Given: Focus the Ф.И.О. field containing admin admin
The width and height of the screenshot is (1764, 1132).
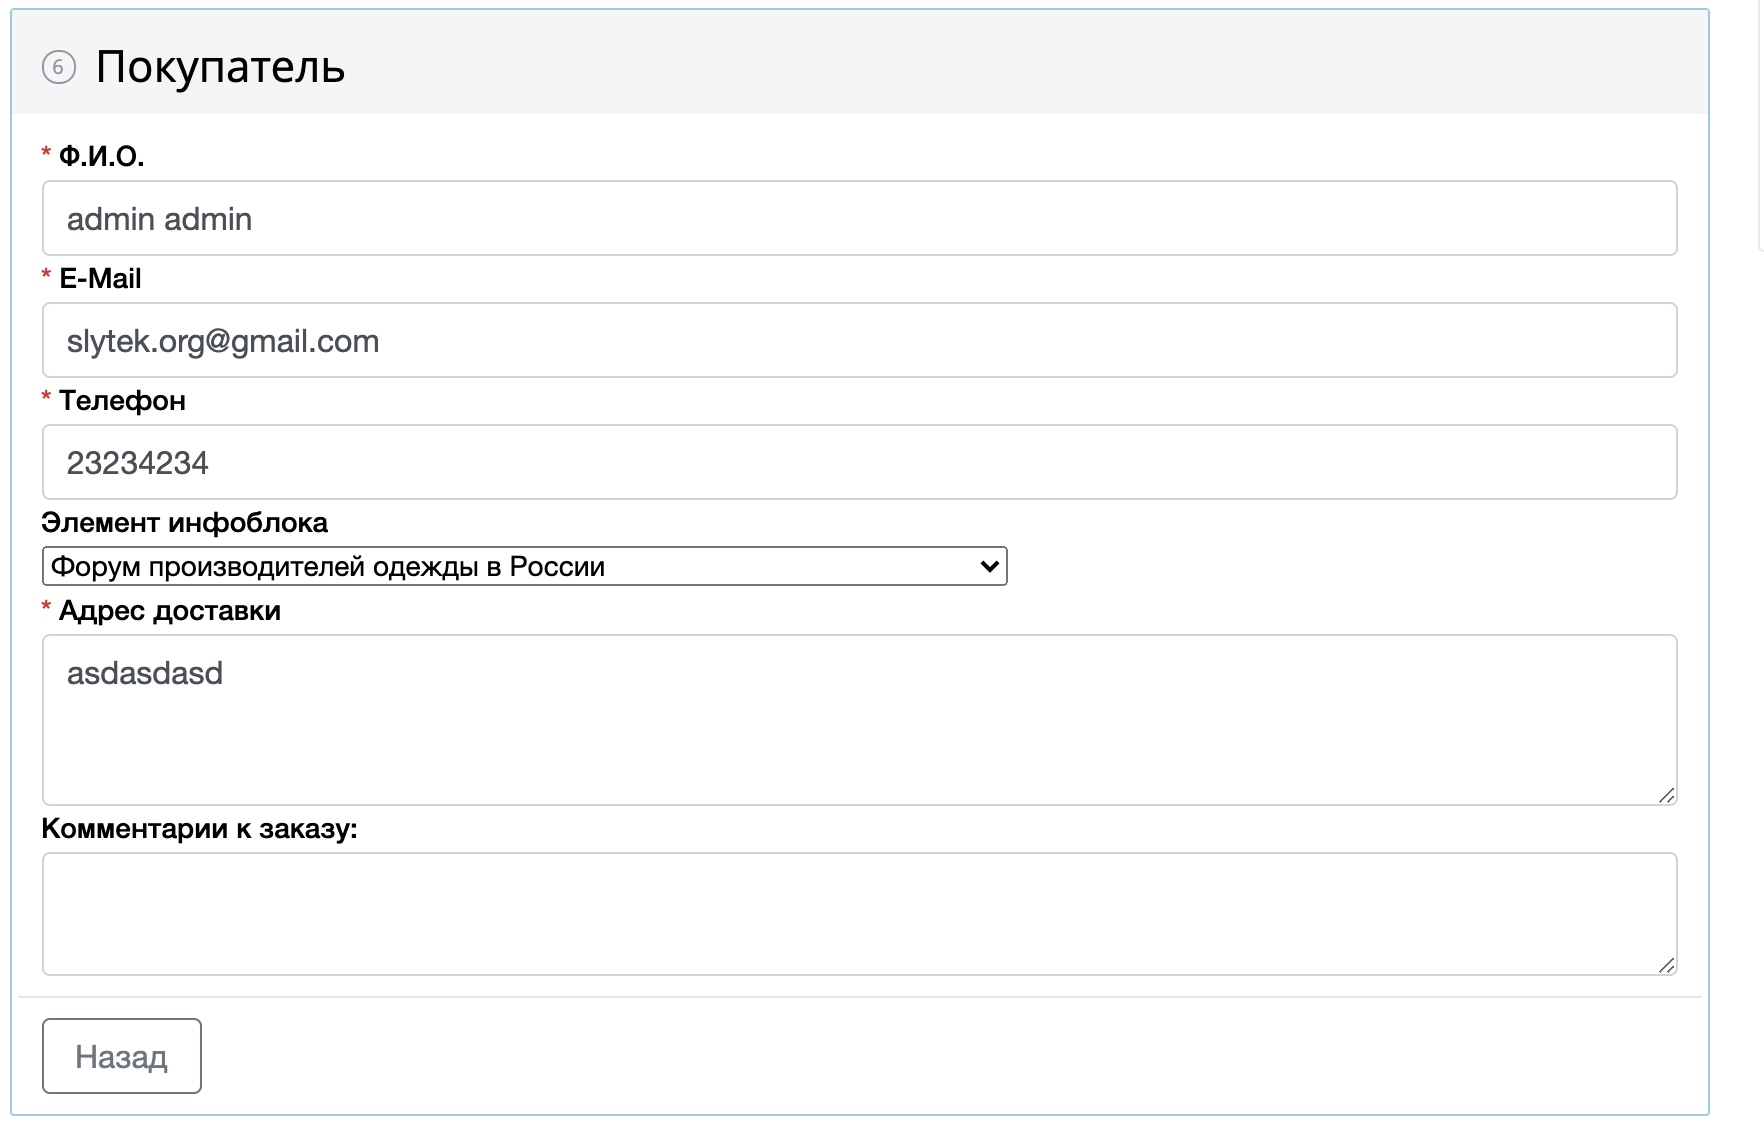Looking at the screenshot, I should [x=858, y=218].
